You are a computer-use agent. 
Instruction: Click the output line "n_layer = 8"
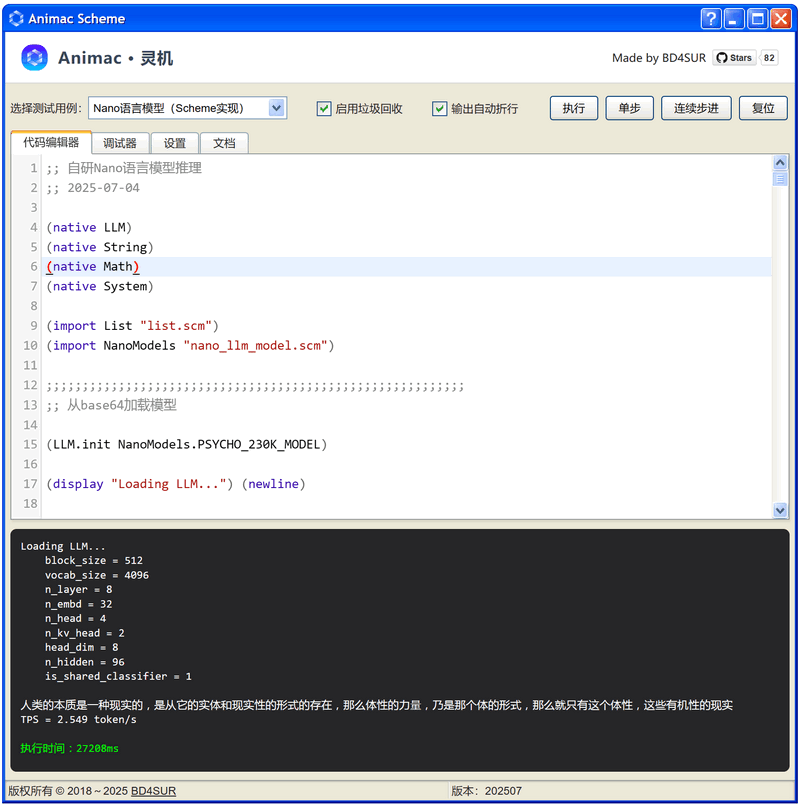click(x=78, y=590)
